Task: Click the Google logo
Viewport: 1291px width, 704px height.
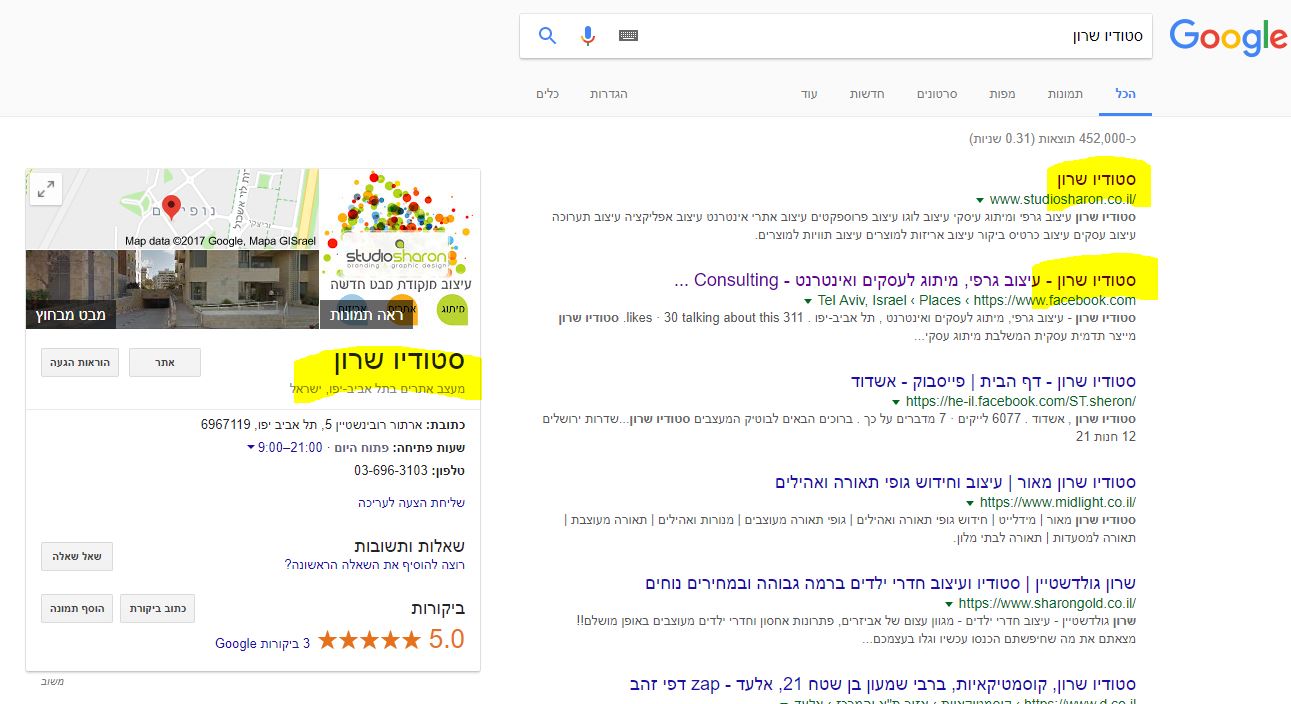Action: [x=1229, y=37]
